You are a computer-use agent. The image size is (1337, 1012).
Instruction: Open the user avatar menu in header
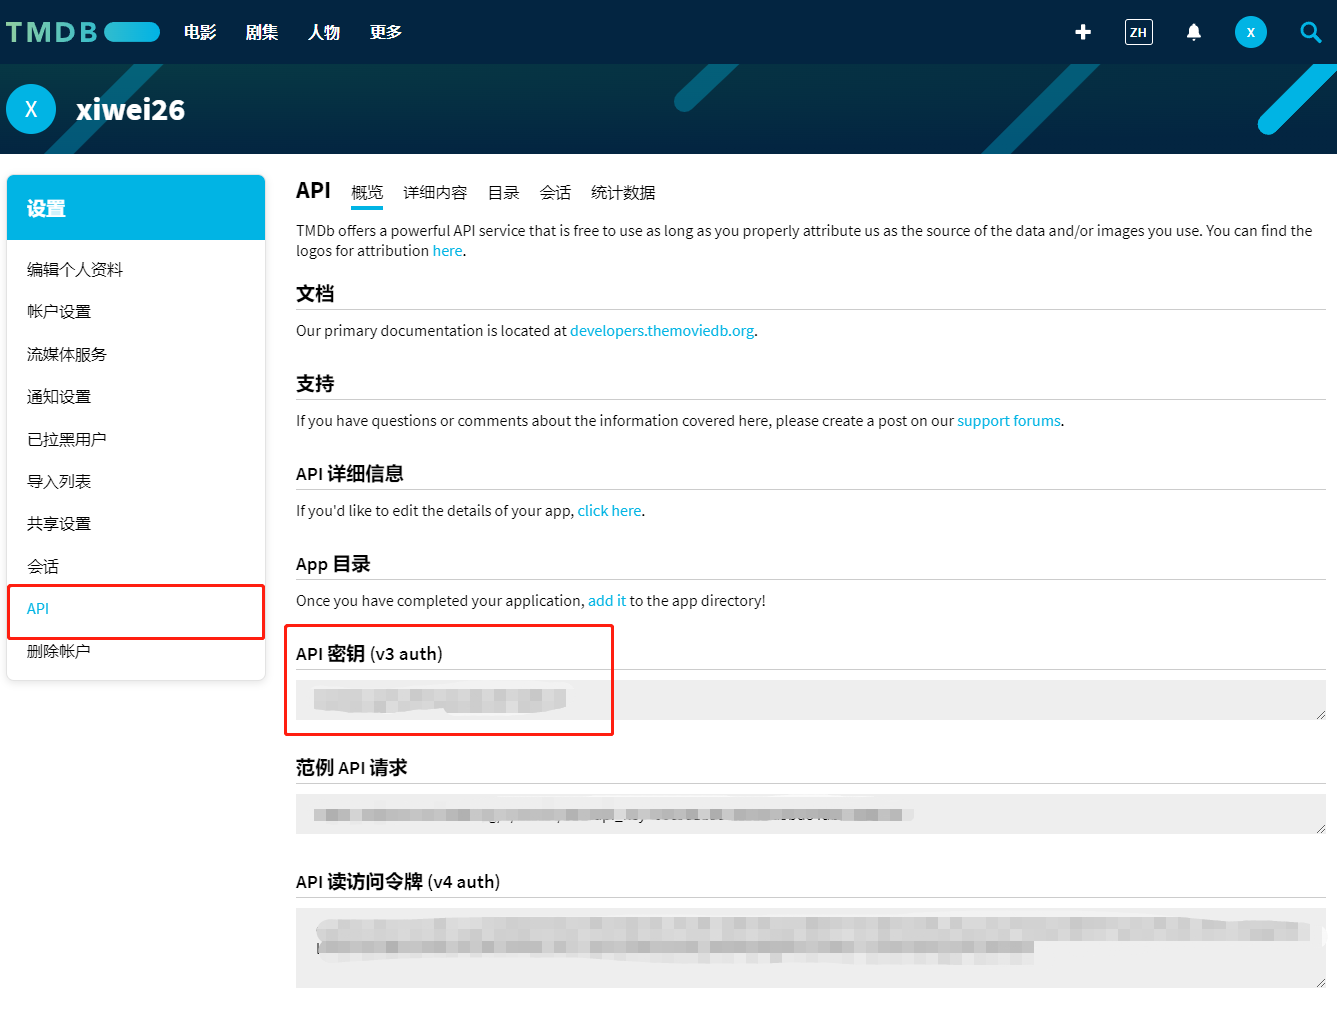[1250, 32]
